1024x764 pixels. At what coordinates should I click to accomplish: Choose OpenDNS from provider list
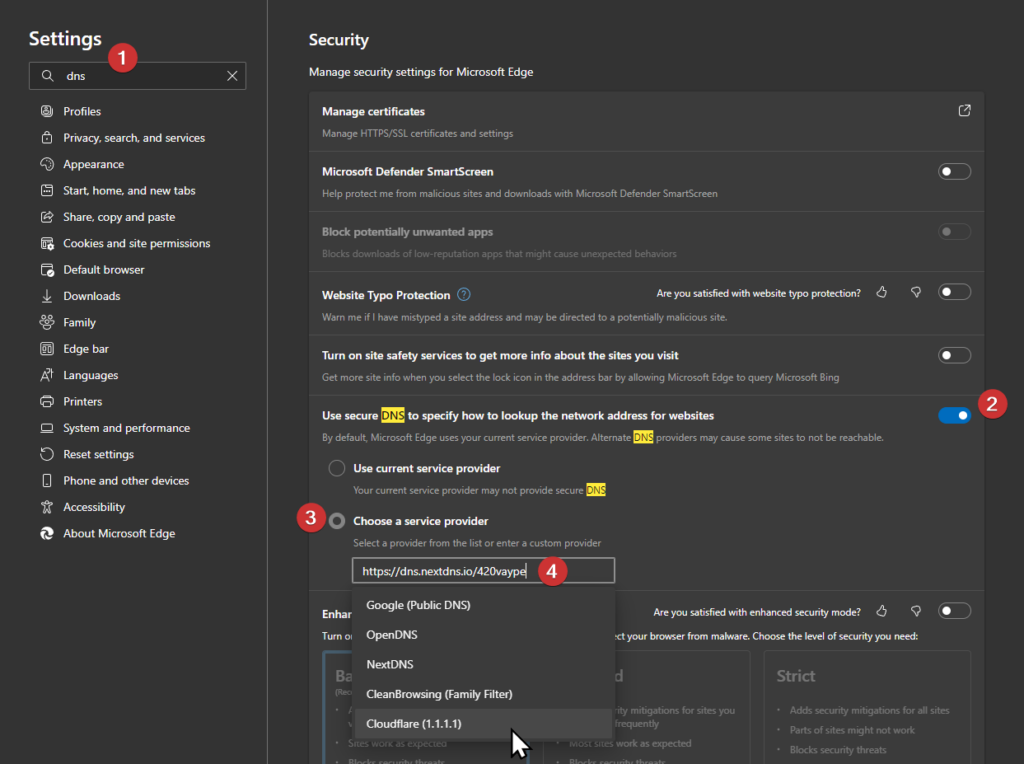click(483, 635)
